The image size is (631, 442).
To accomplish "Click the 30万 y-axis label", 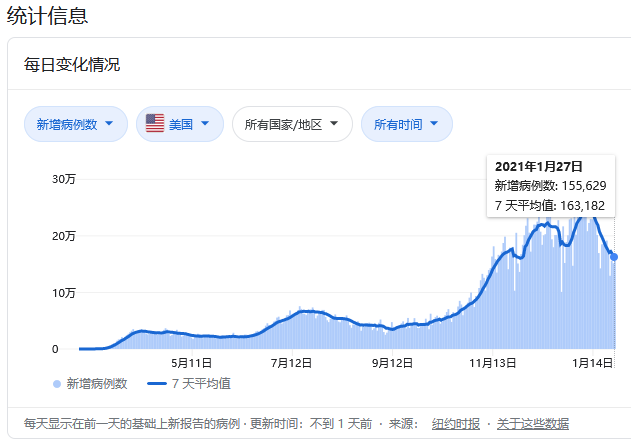I will [63, 179].
